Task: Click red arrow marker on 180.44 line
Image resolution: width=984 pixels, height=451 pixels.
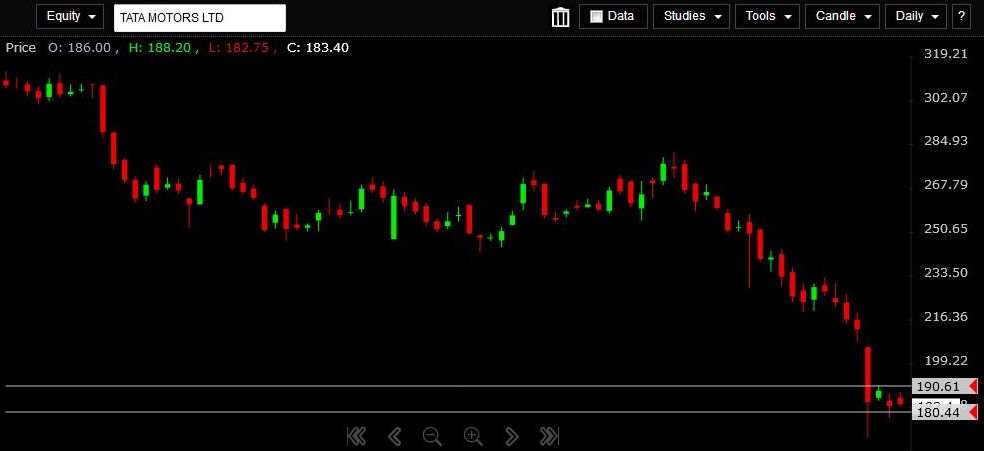Action: click(x=973, y=412)
